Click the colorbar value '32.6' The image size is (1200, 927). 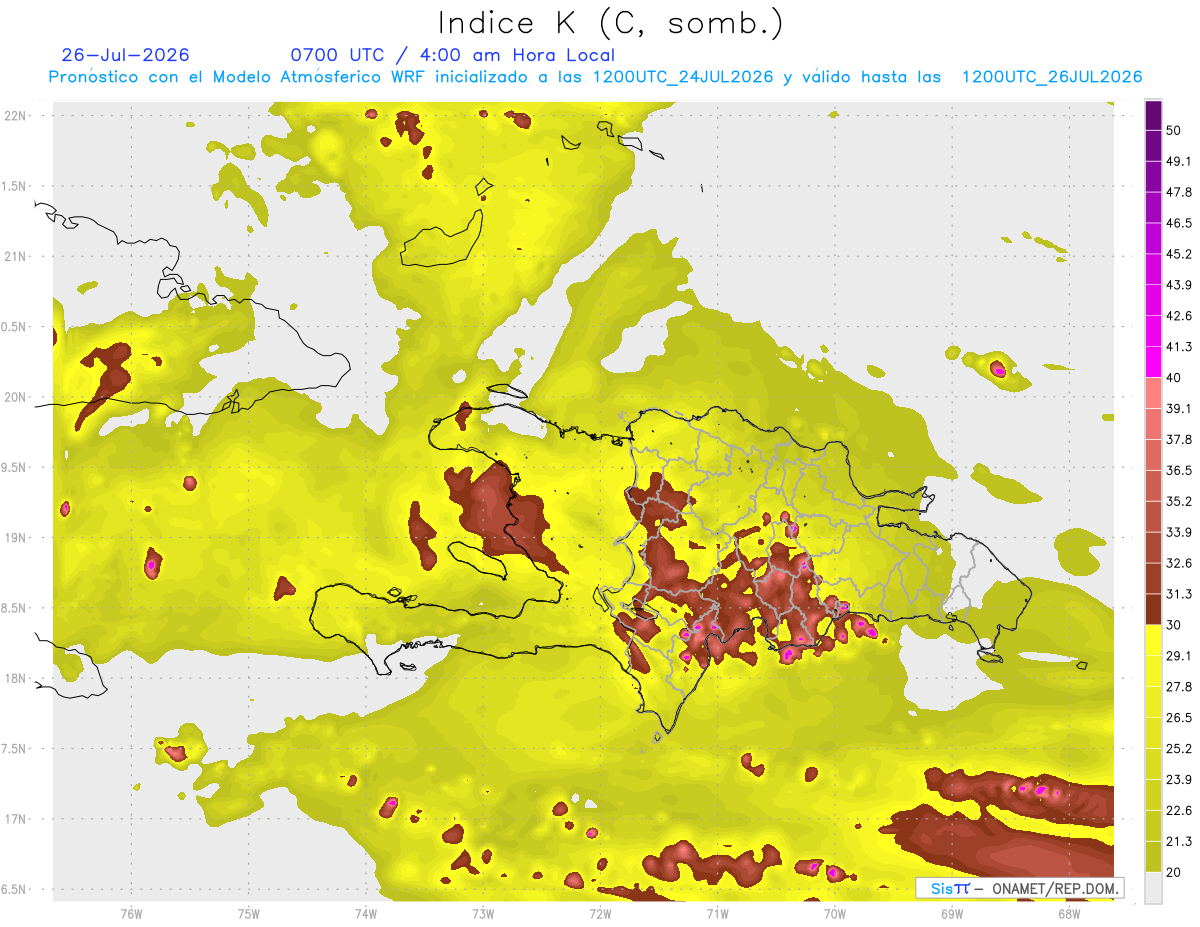click(1179, 563)
